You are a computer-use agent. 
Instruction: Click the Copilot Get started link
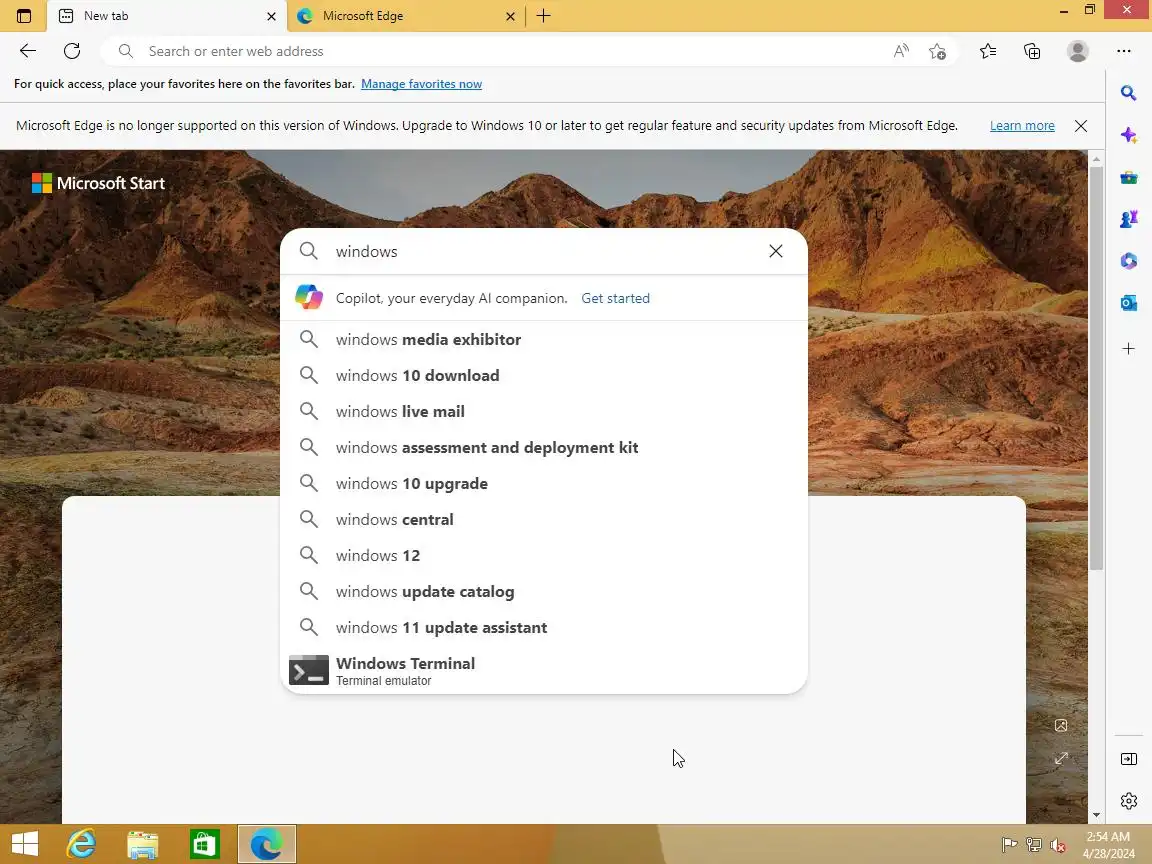coord(615,298)
